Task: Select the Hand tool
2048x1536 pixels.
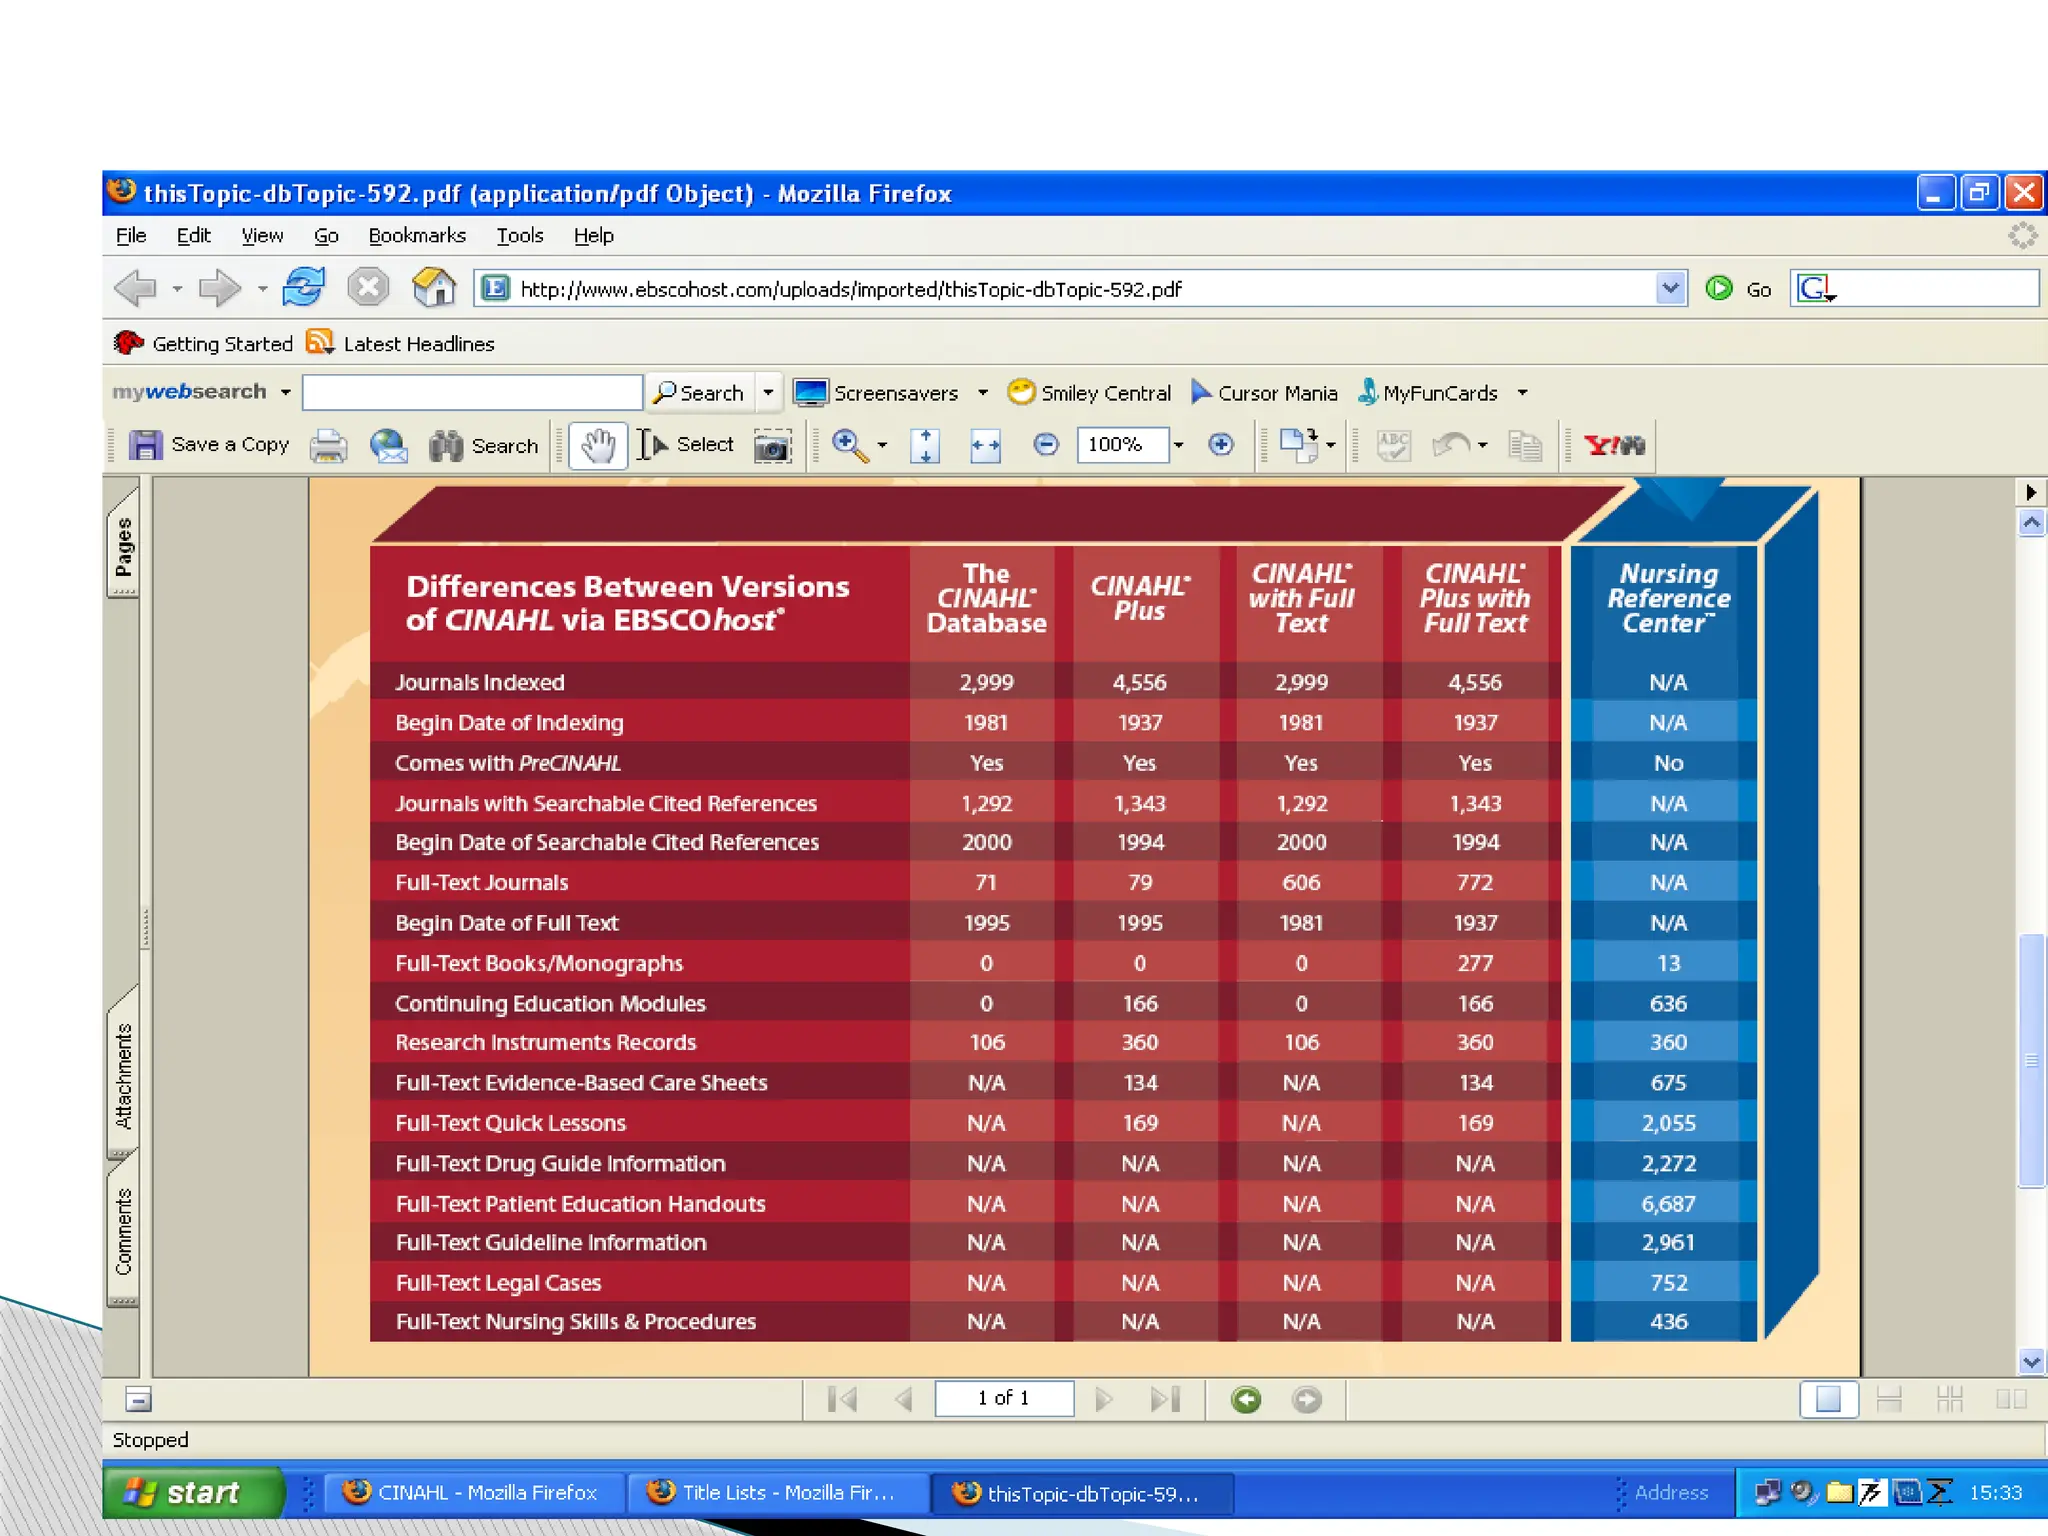Action: point(598,445)
